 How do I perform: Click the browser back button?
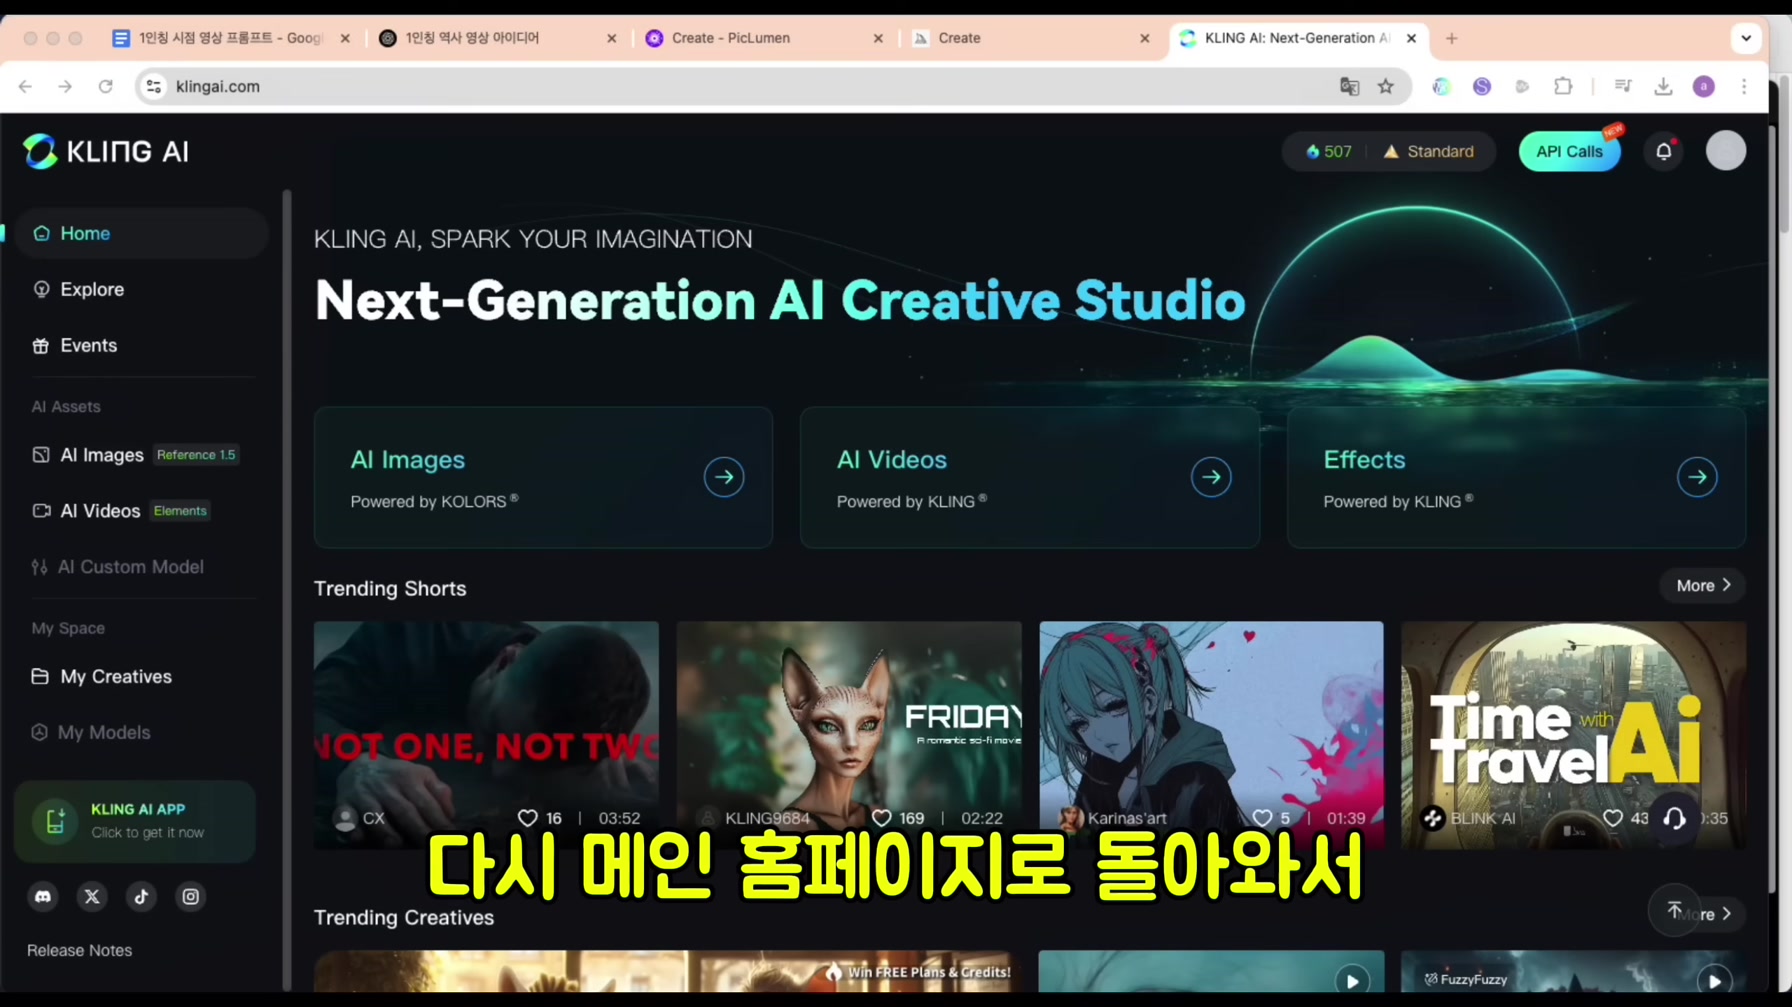tap(25, 86)
